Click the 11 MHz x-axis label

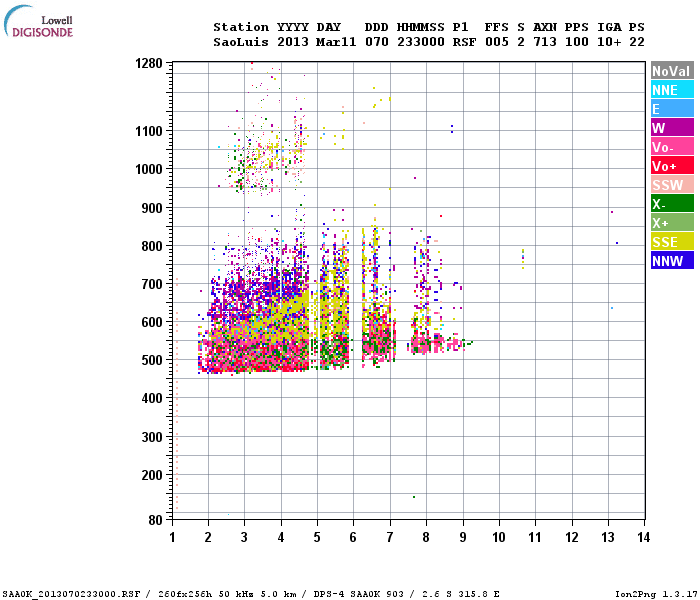pos(535,537)
